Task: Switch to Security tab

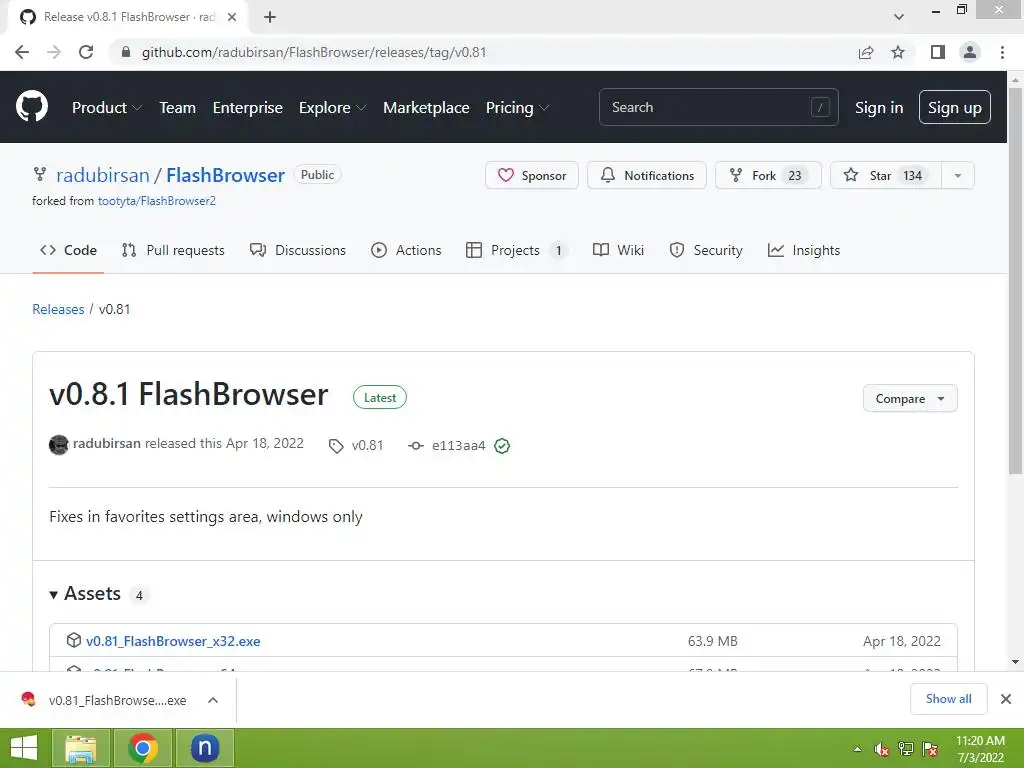Action: click(706, 250)
